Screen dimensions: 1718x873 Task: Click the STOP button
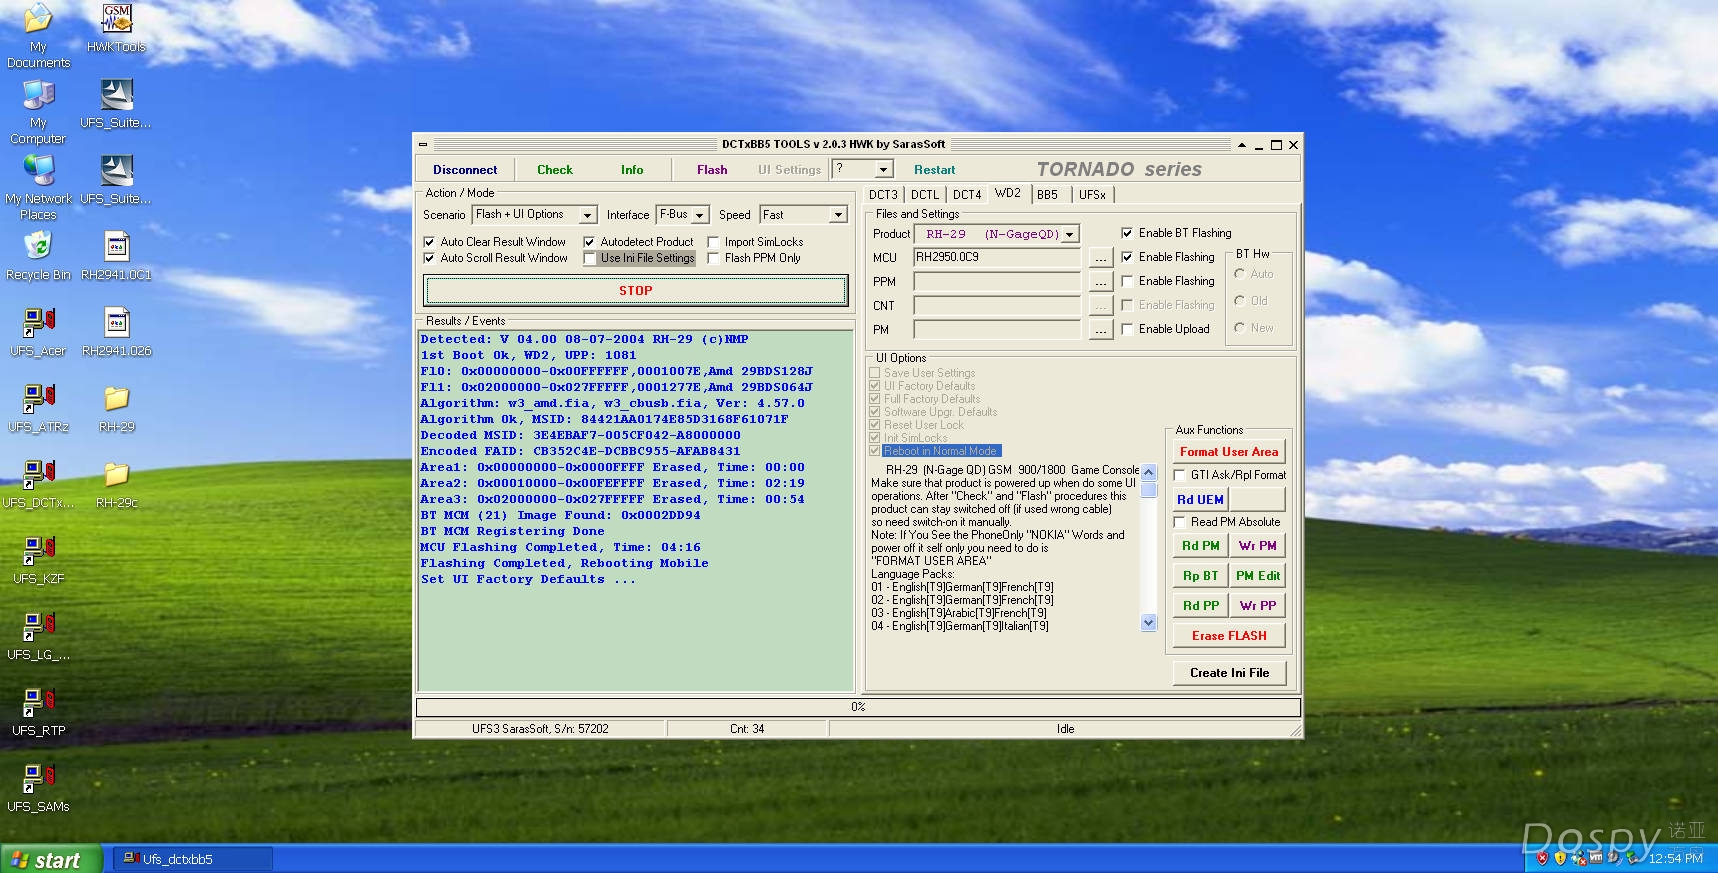click(x=636, y=291)
